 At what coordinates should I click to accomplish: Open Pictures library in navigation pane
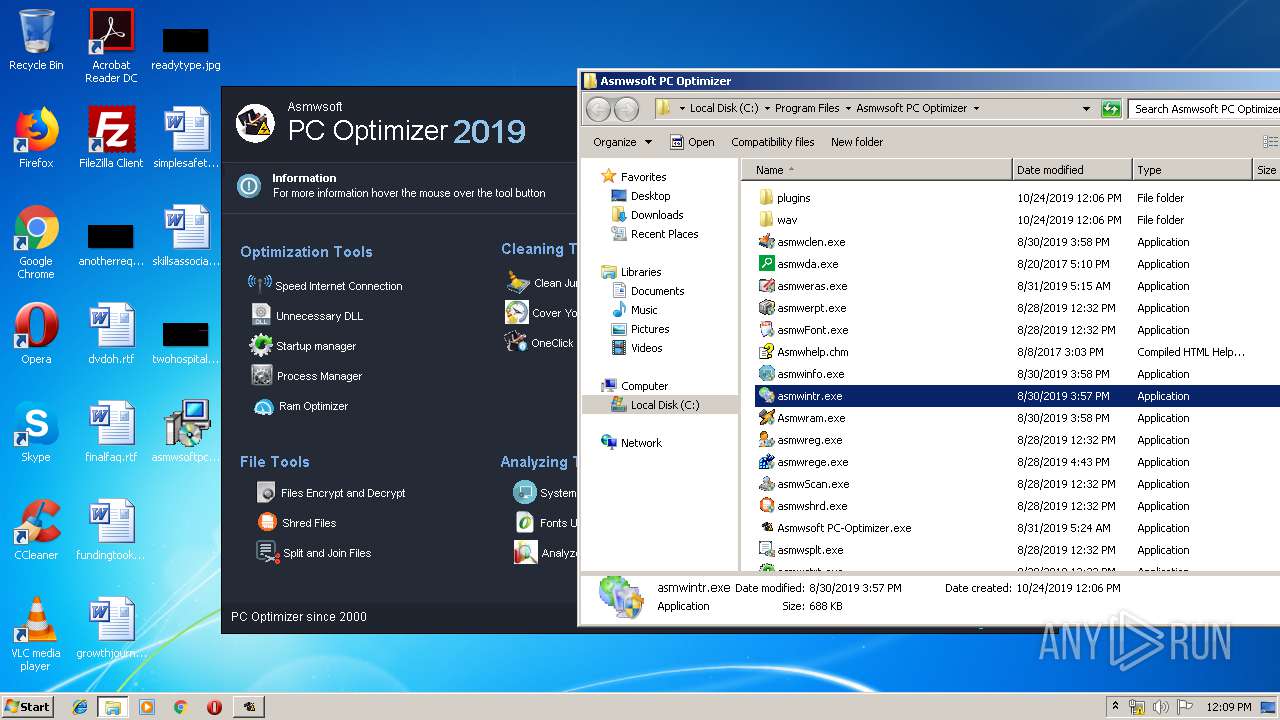point(640,329)
